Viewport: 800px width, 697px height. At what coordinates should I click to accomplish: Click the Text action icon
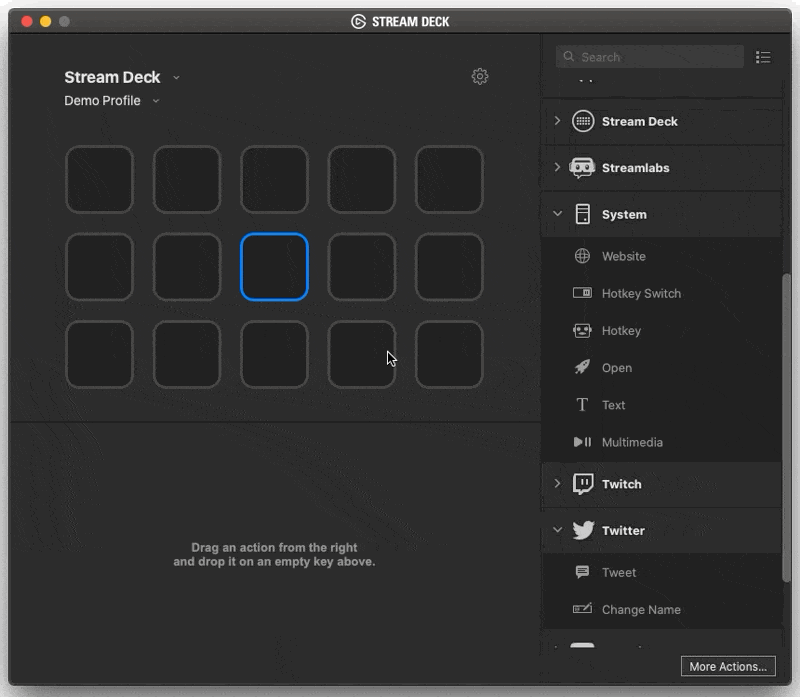582,405
